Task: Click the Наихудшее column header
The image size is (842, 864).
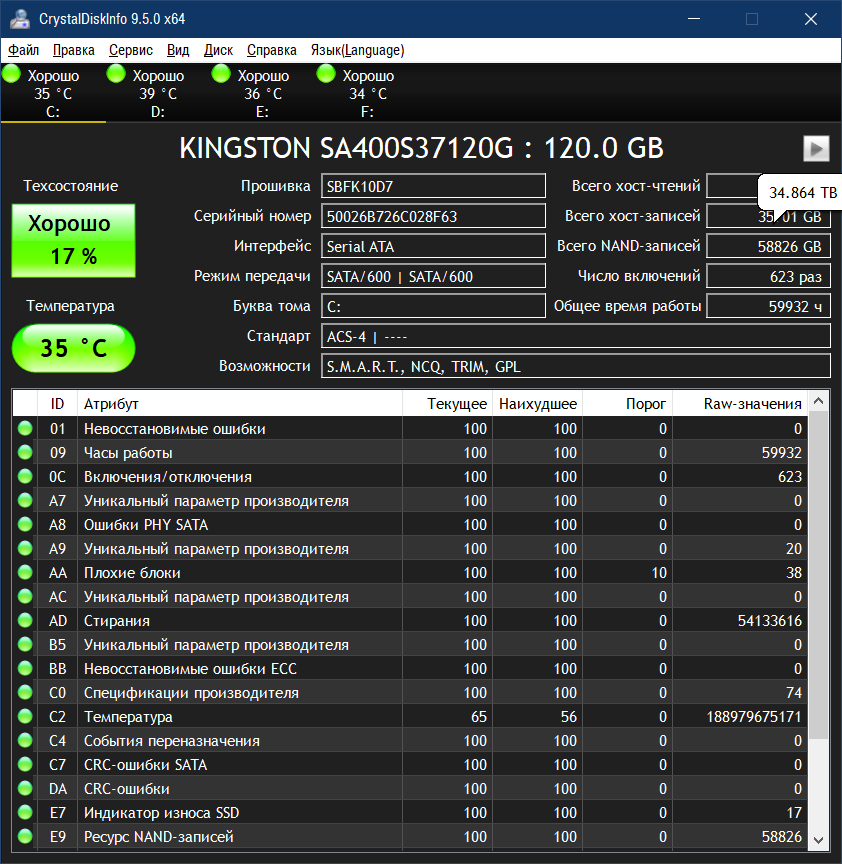Action: click(537, 404)
